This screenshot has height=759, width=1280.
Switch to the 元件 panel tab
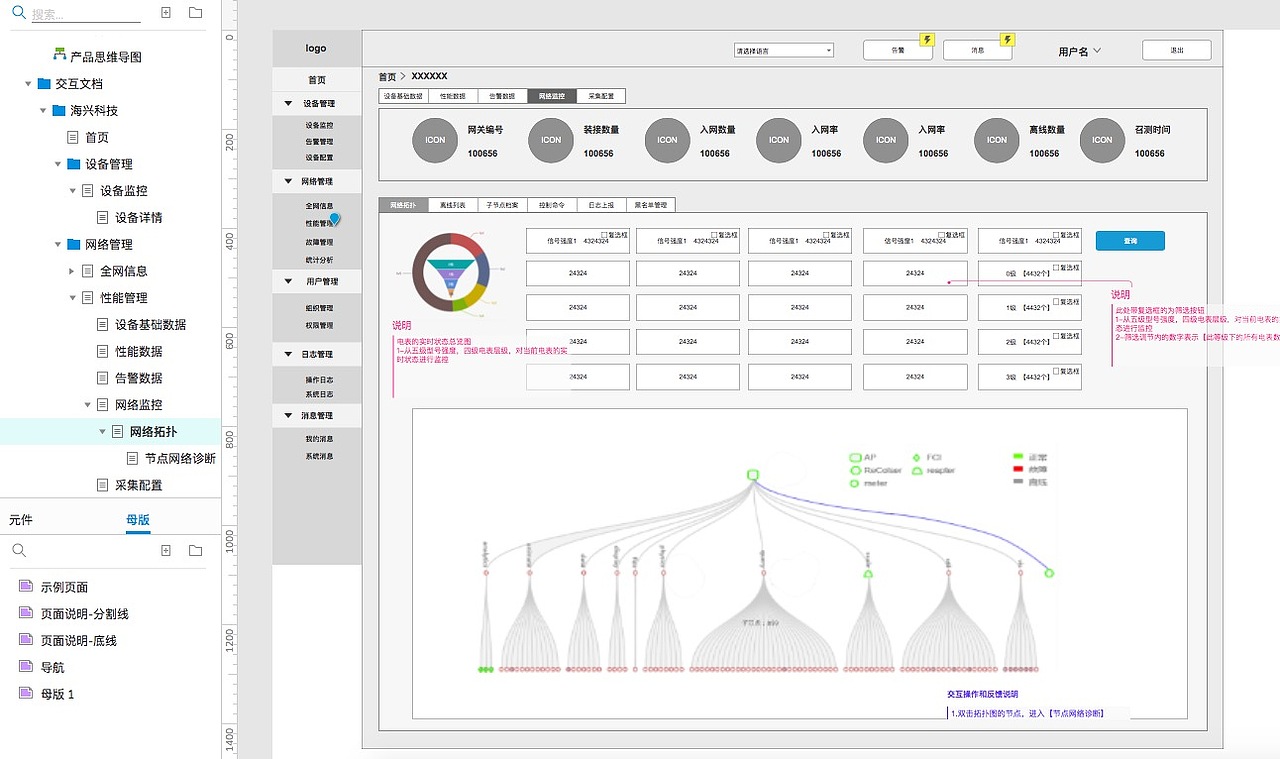pos(21,520)
